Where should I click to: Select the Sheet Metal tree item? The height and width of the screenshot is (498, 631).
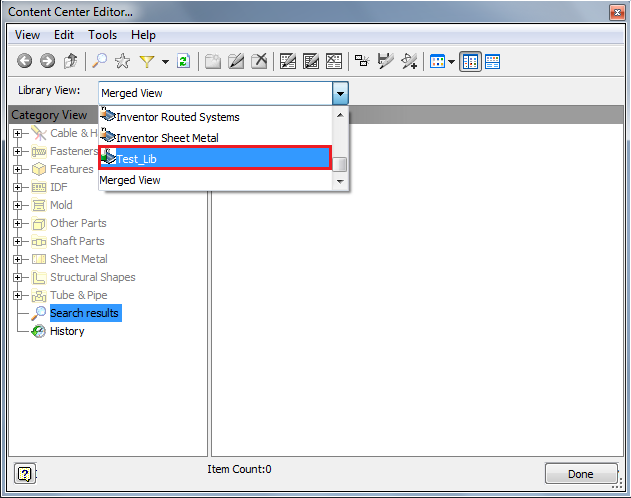pyautogui.click(x=79, y=259)
